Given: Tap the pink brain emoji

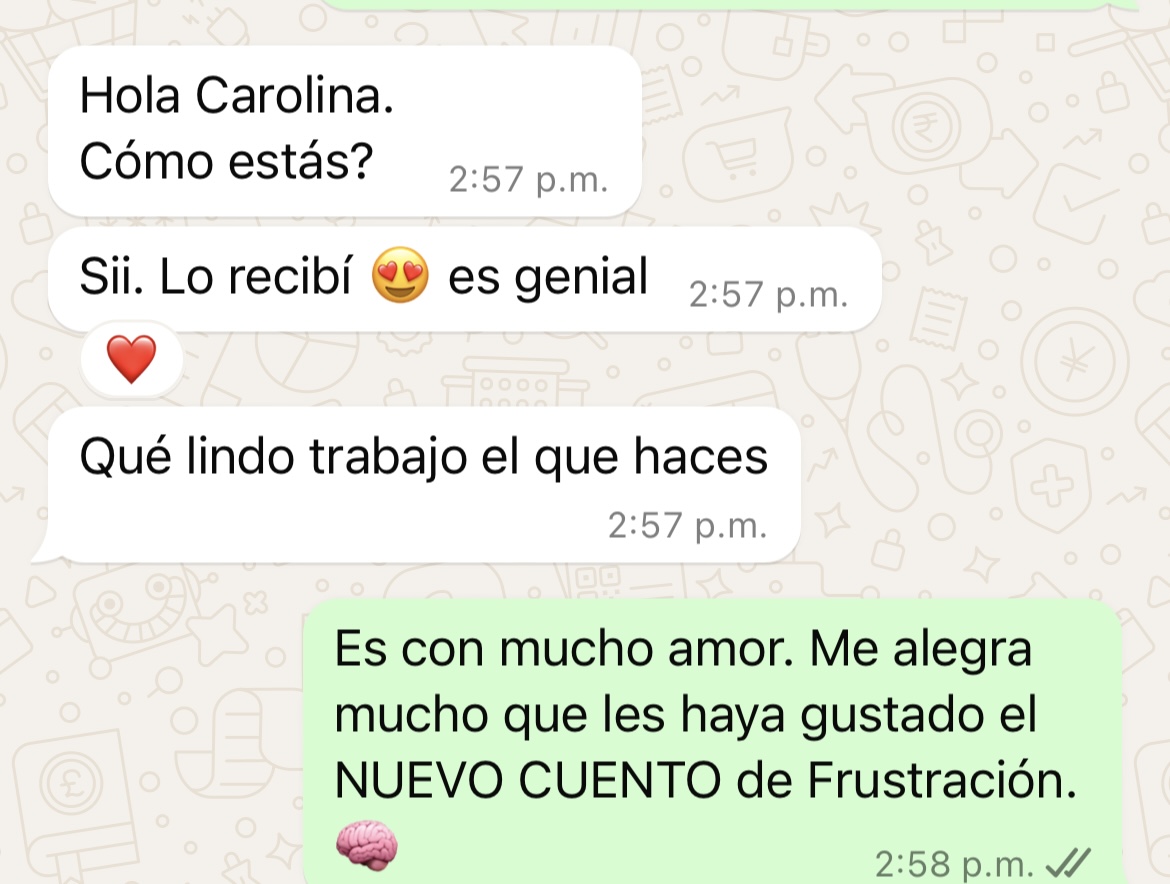Looking at the screenshot, I should point(366,845).
